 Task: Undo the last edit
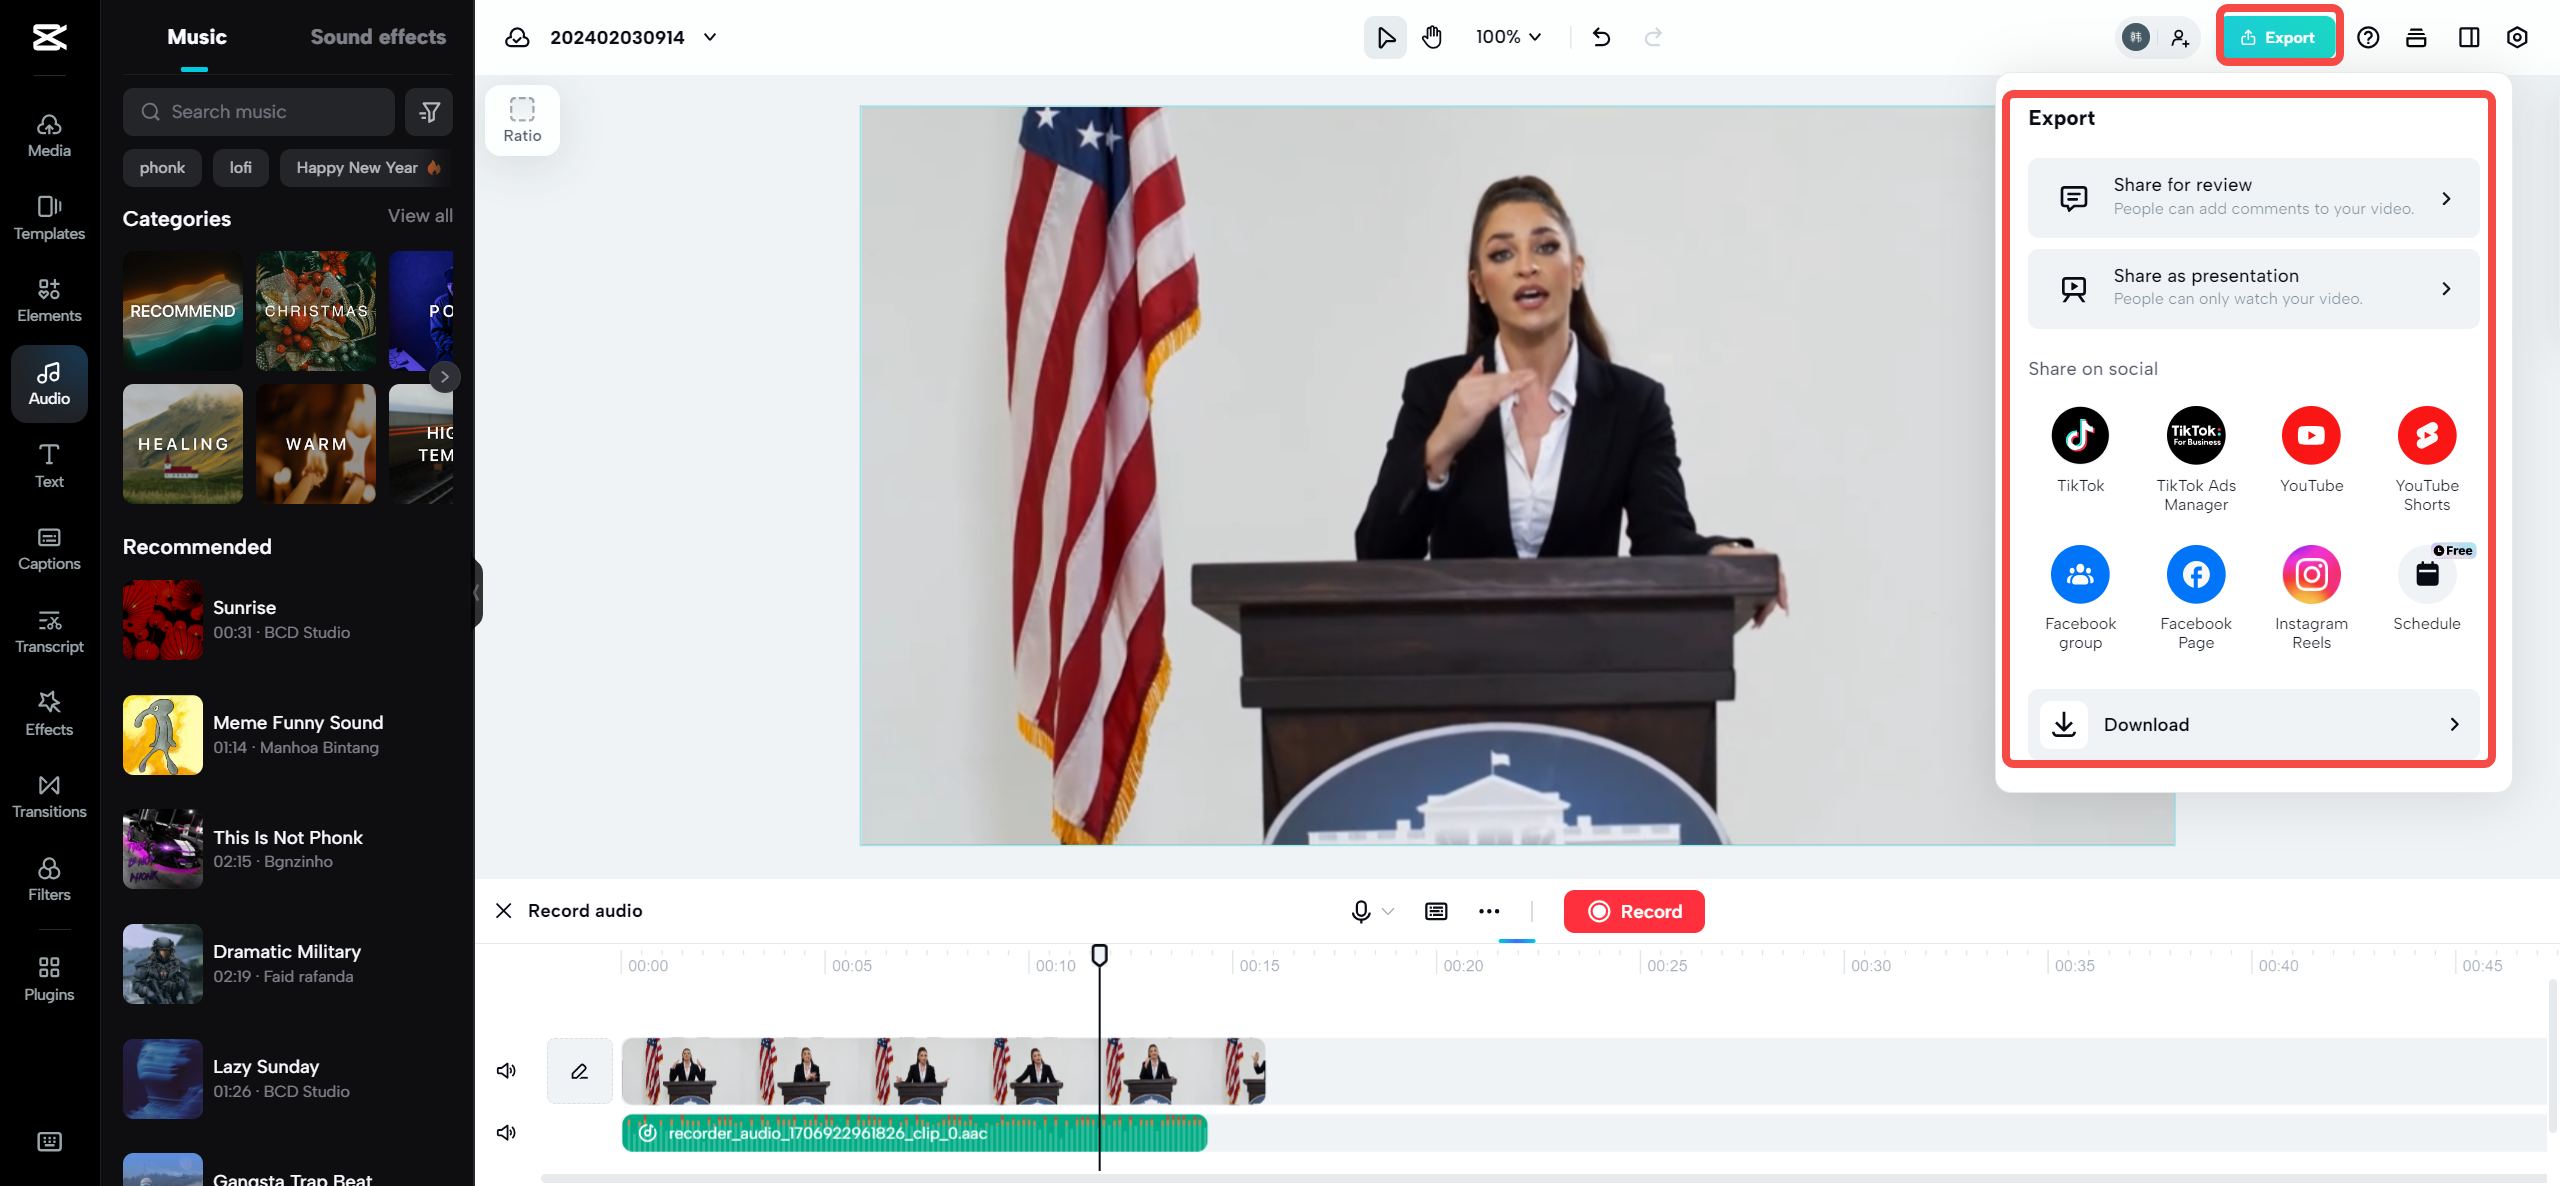[1601, 37]
